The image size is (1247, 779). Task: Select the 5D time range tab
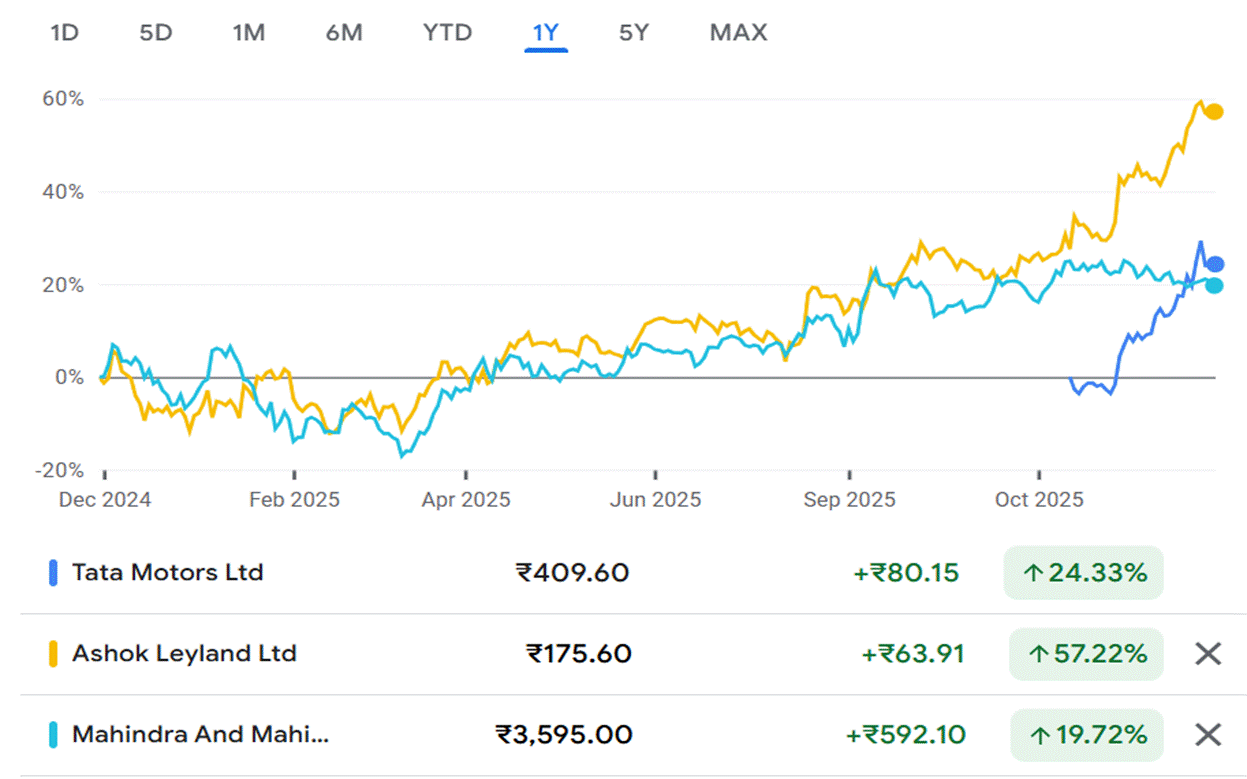(155, 33)
